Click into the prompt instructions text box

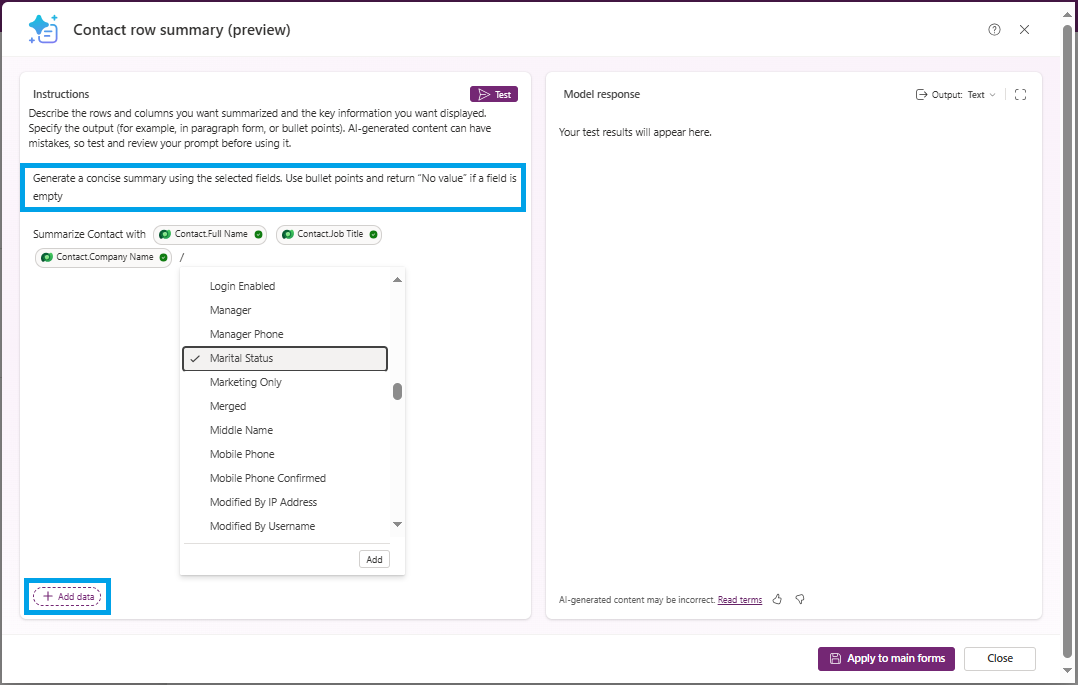pyautogui.click(x=272, y=187)
